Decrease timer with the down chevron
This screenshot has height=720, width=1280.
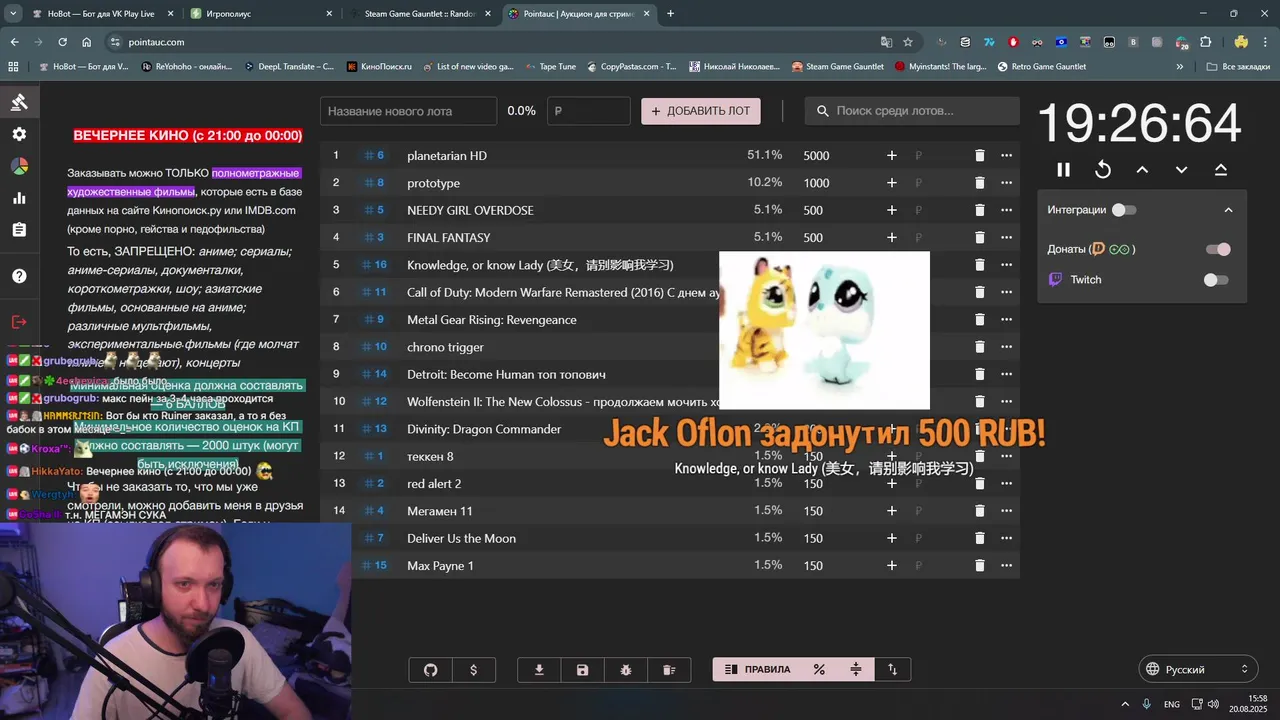tap(1181, 170)
